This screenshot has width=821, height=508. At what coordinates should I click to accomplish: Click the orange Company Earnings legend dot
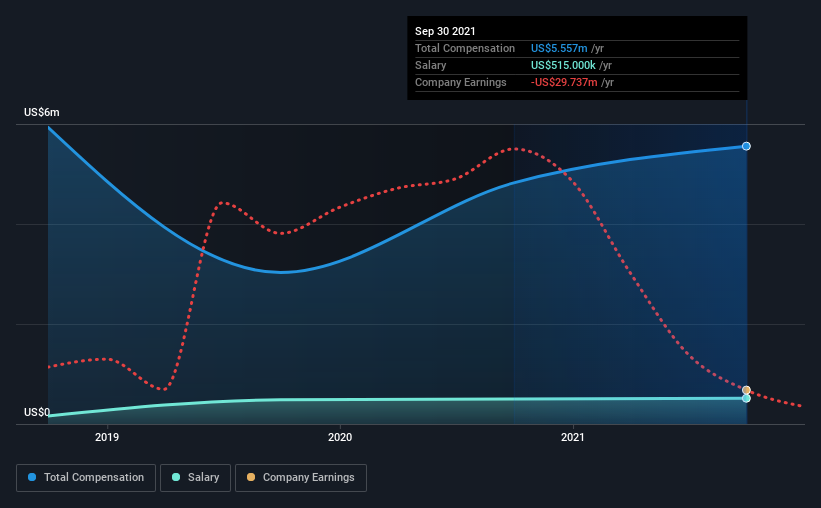tap(251, 477)
